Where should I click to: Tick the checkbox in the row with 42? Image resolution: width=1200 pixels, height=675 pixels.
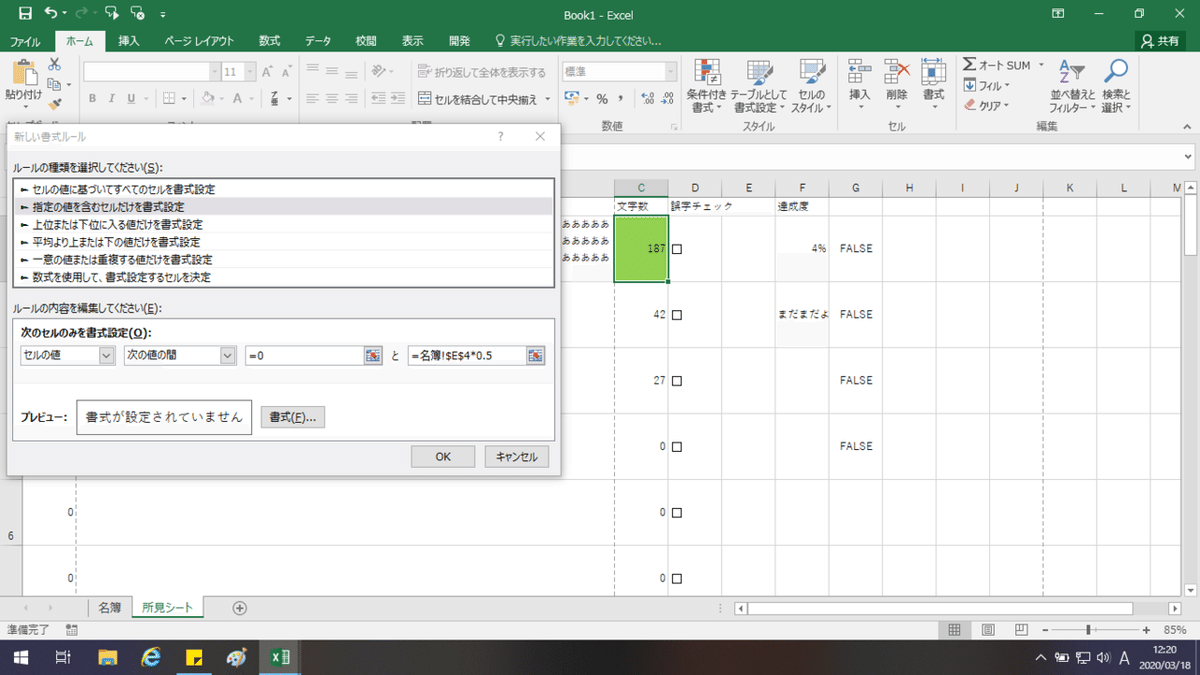click(677, 315)
